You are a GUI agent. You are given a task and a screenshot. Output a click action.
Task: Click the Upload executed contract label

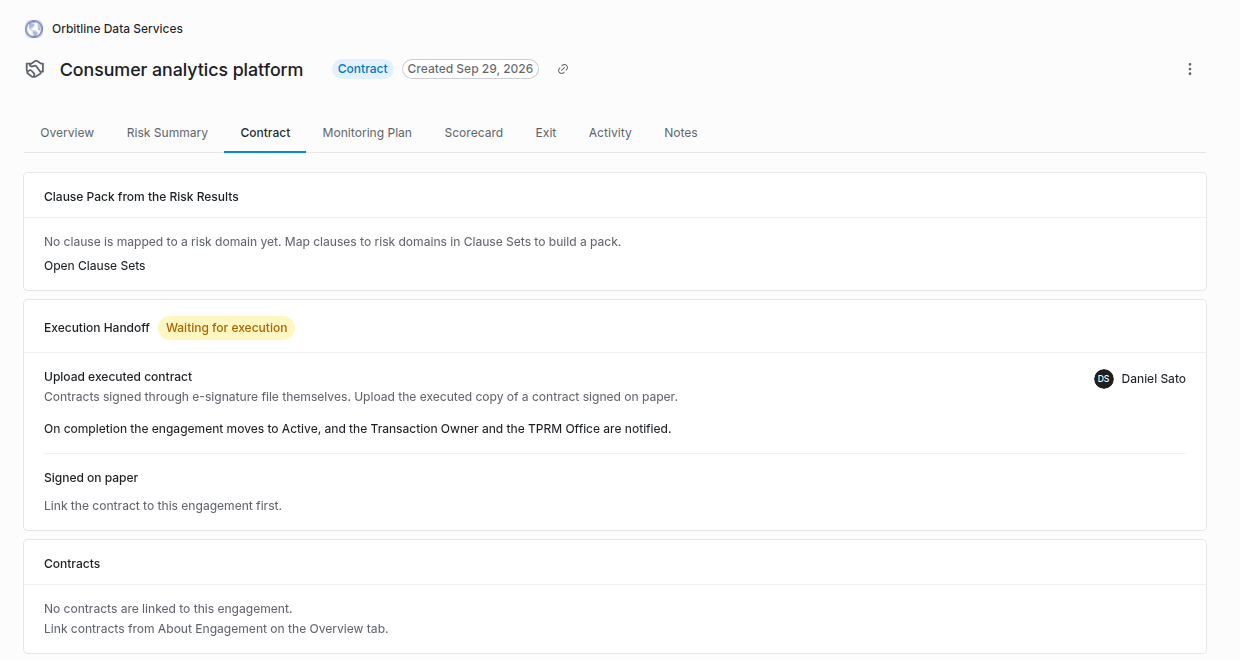pyautogui.click(x=118, y=377)
